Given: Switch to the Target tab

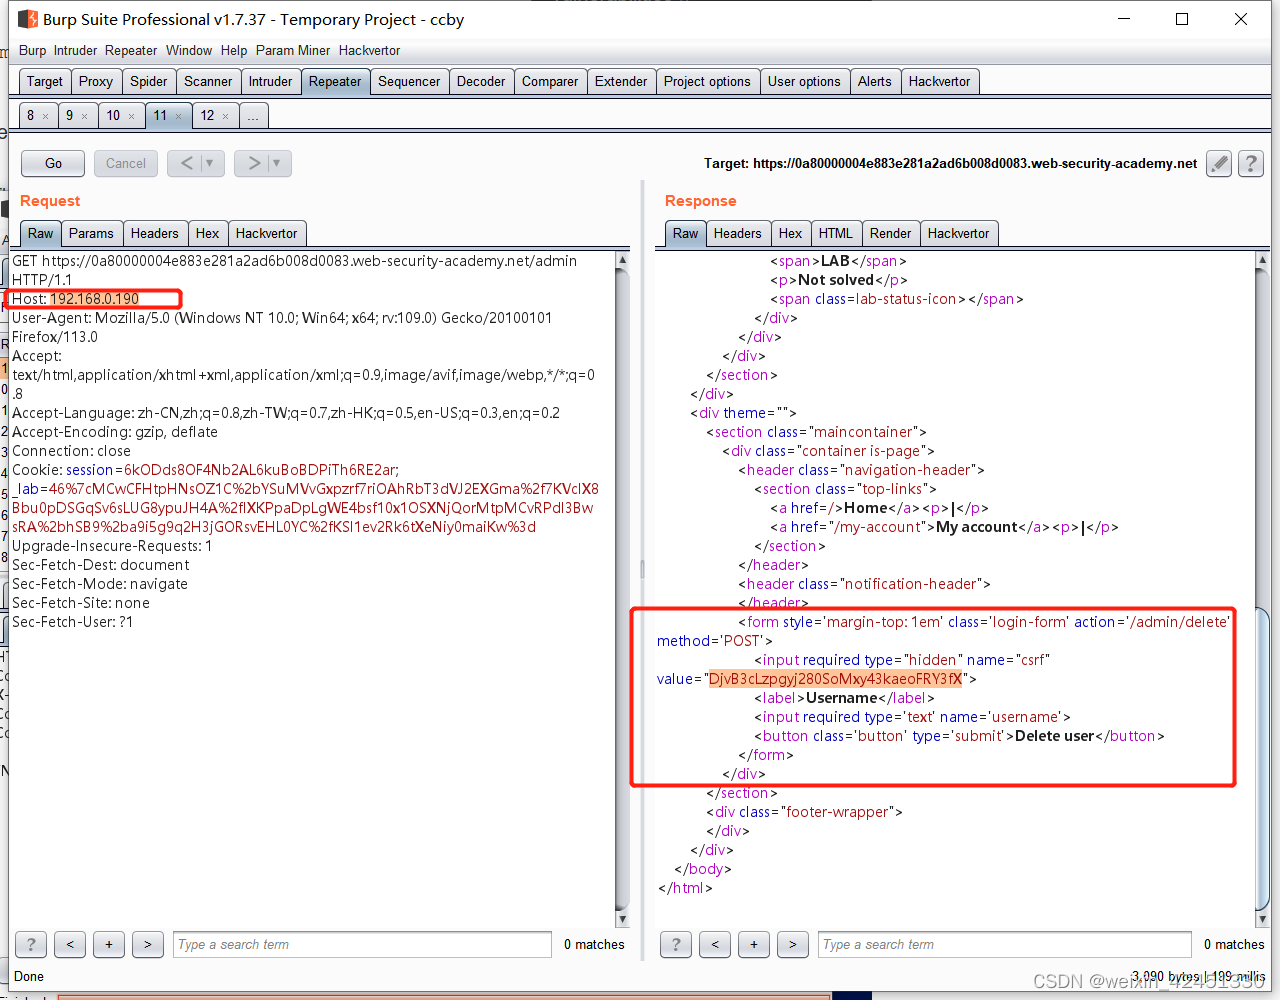Looking at the screenshot, I should point(45,81).
